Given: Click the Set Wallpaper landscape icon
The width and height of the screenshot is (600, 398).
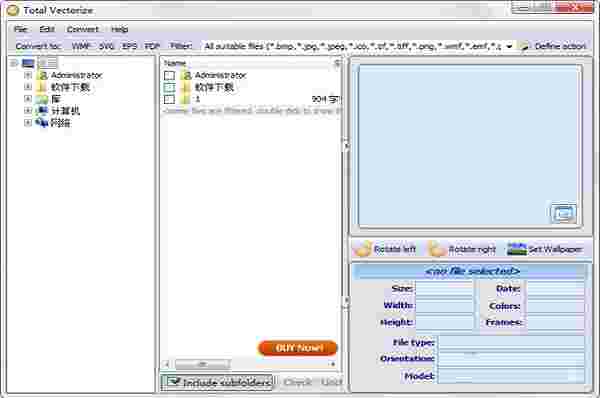Looking at the screenshot, I should 517,249.
